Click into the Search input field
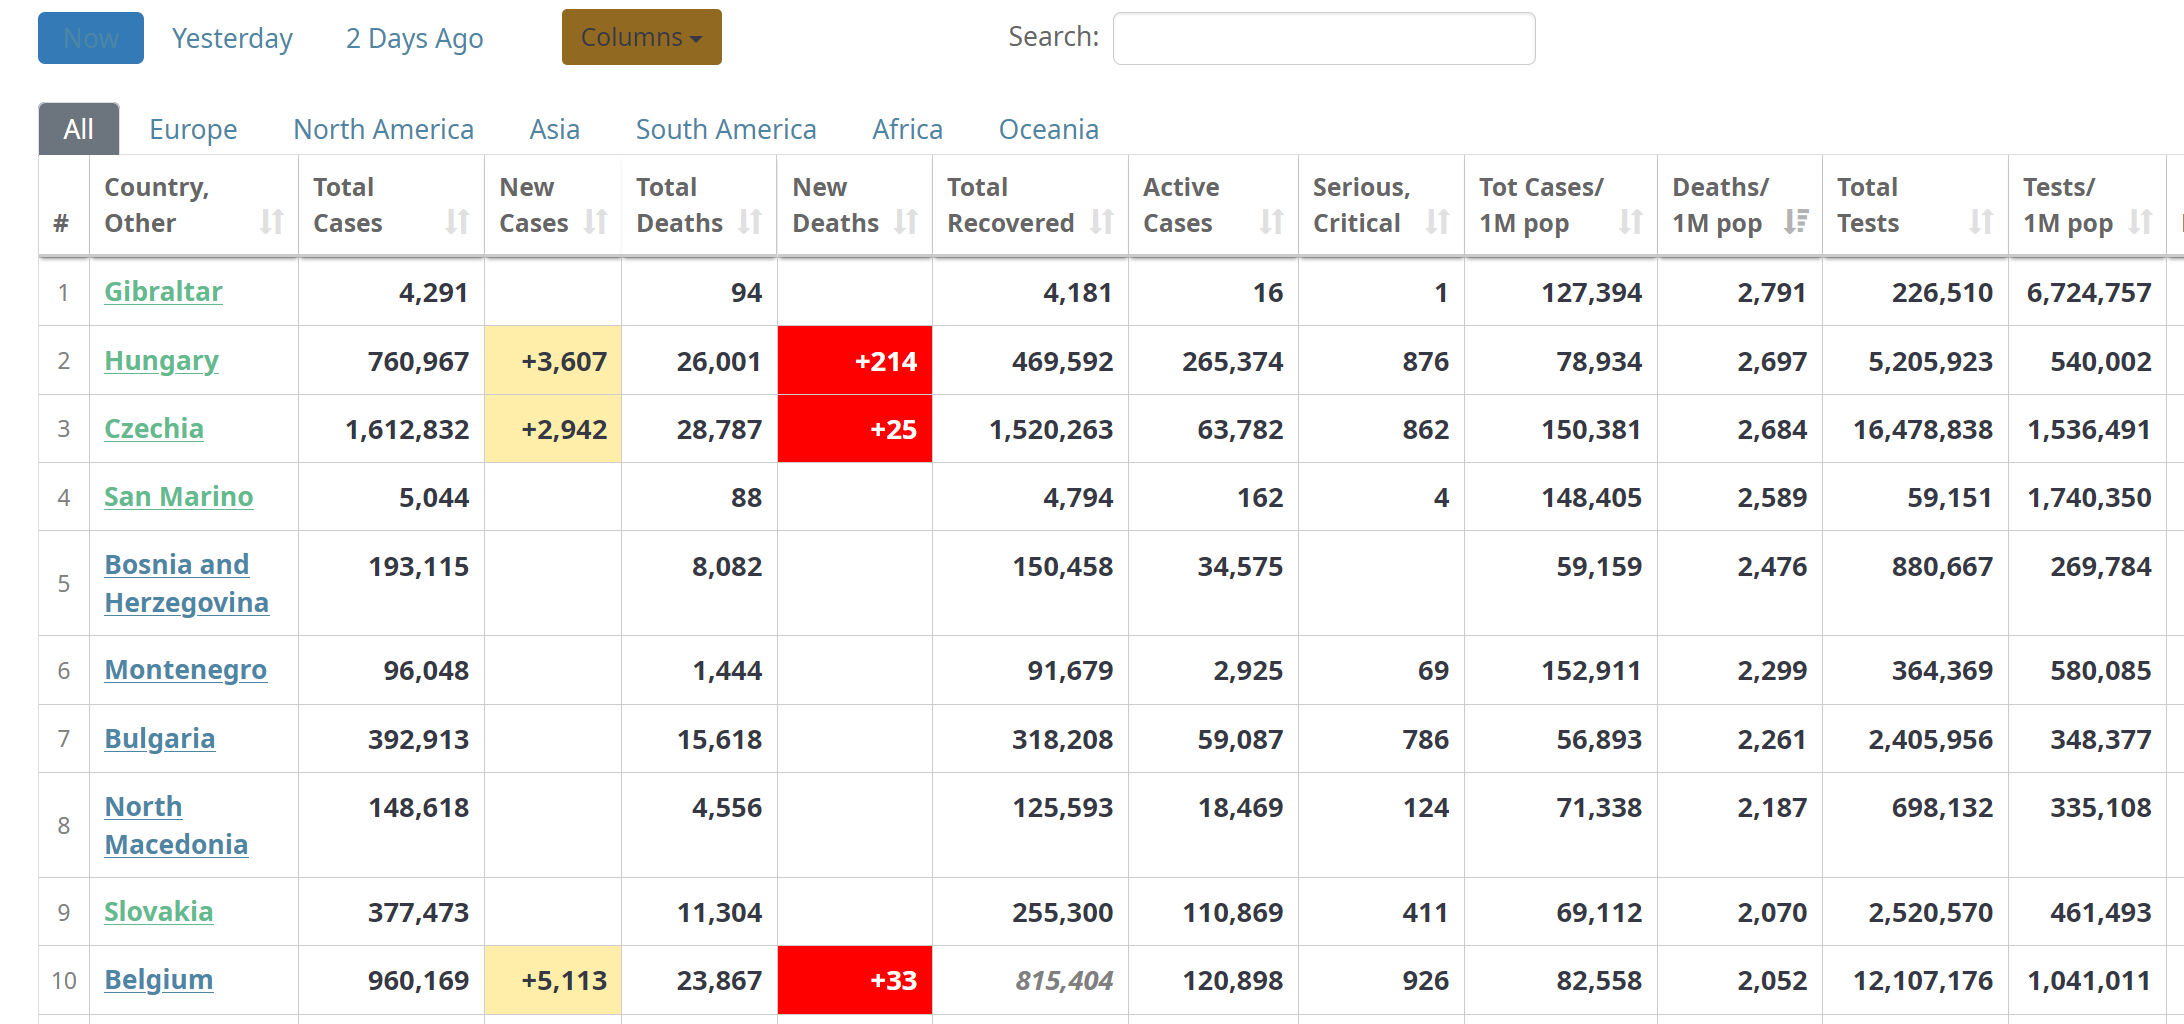Viewport: 2184px width, 1024px height. pos(1324,38)
